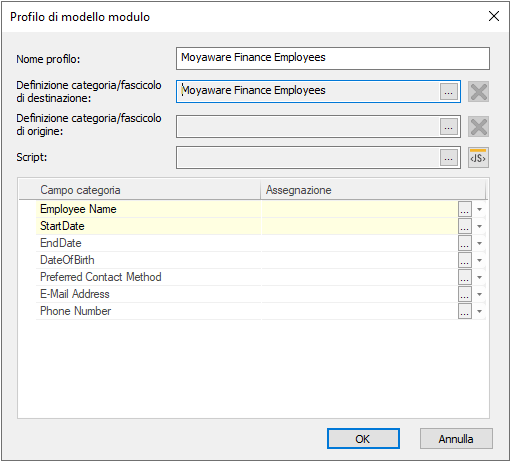Expand assignment dropdown for EndDate
The height and width of the screenshot is (462, 510).
point(479,243)
